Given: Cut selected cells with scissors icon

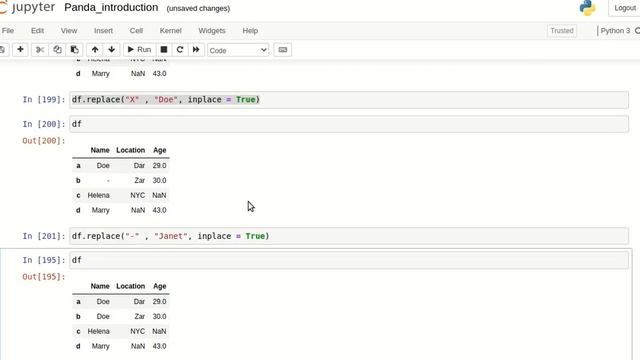Looking at the screenshot, I should click(40, 50).
